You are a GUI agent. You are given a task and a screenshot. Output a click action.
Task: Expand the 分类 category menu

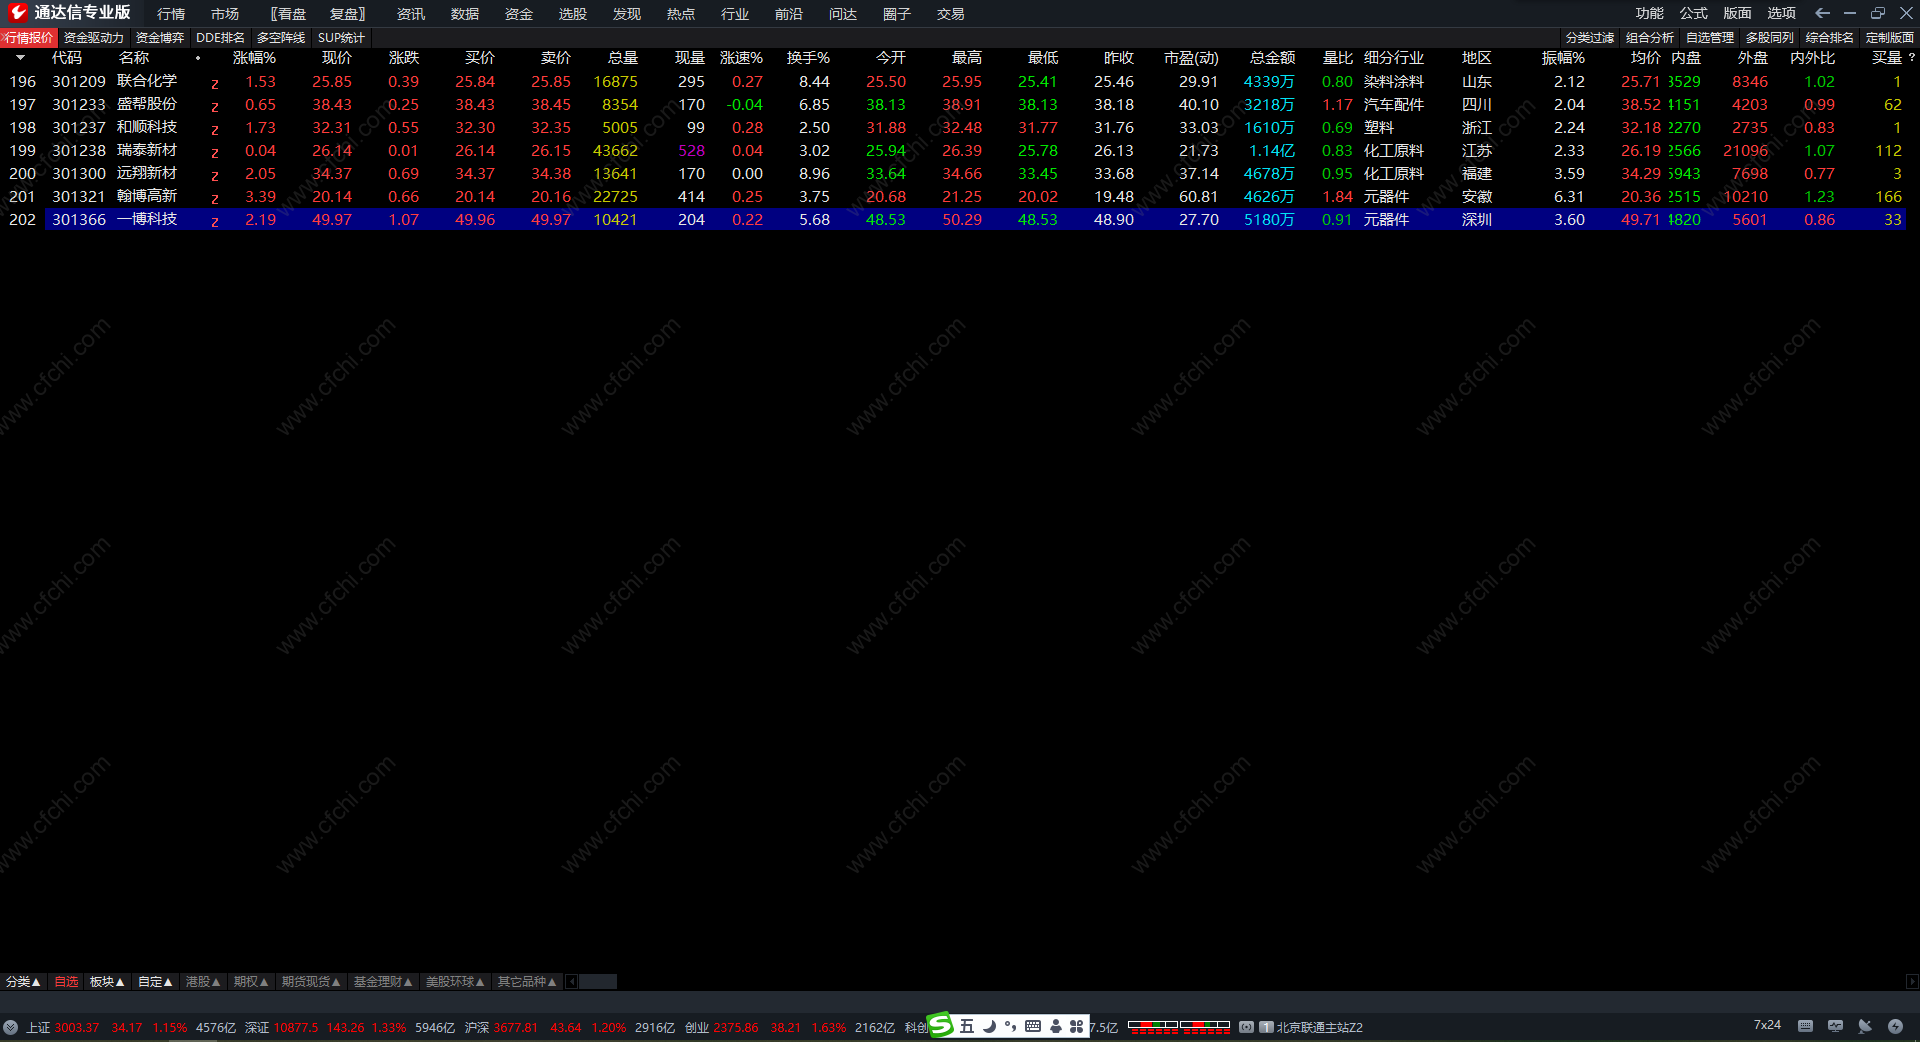[x=23, y=982]
